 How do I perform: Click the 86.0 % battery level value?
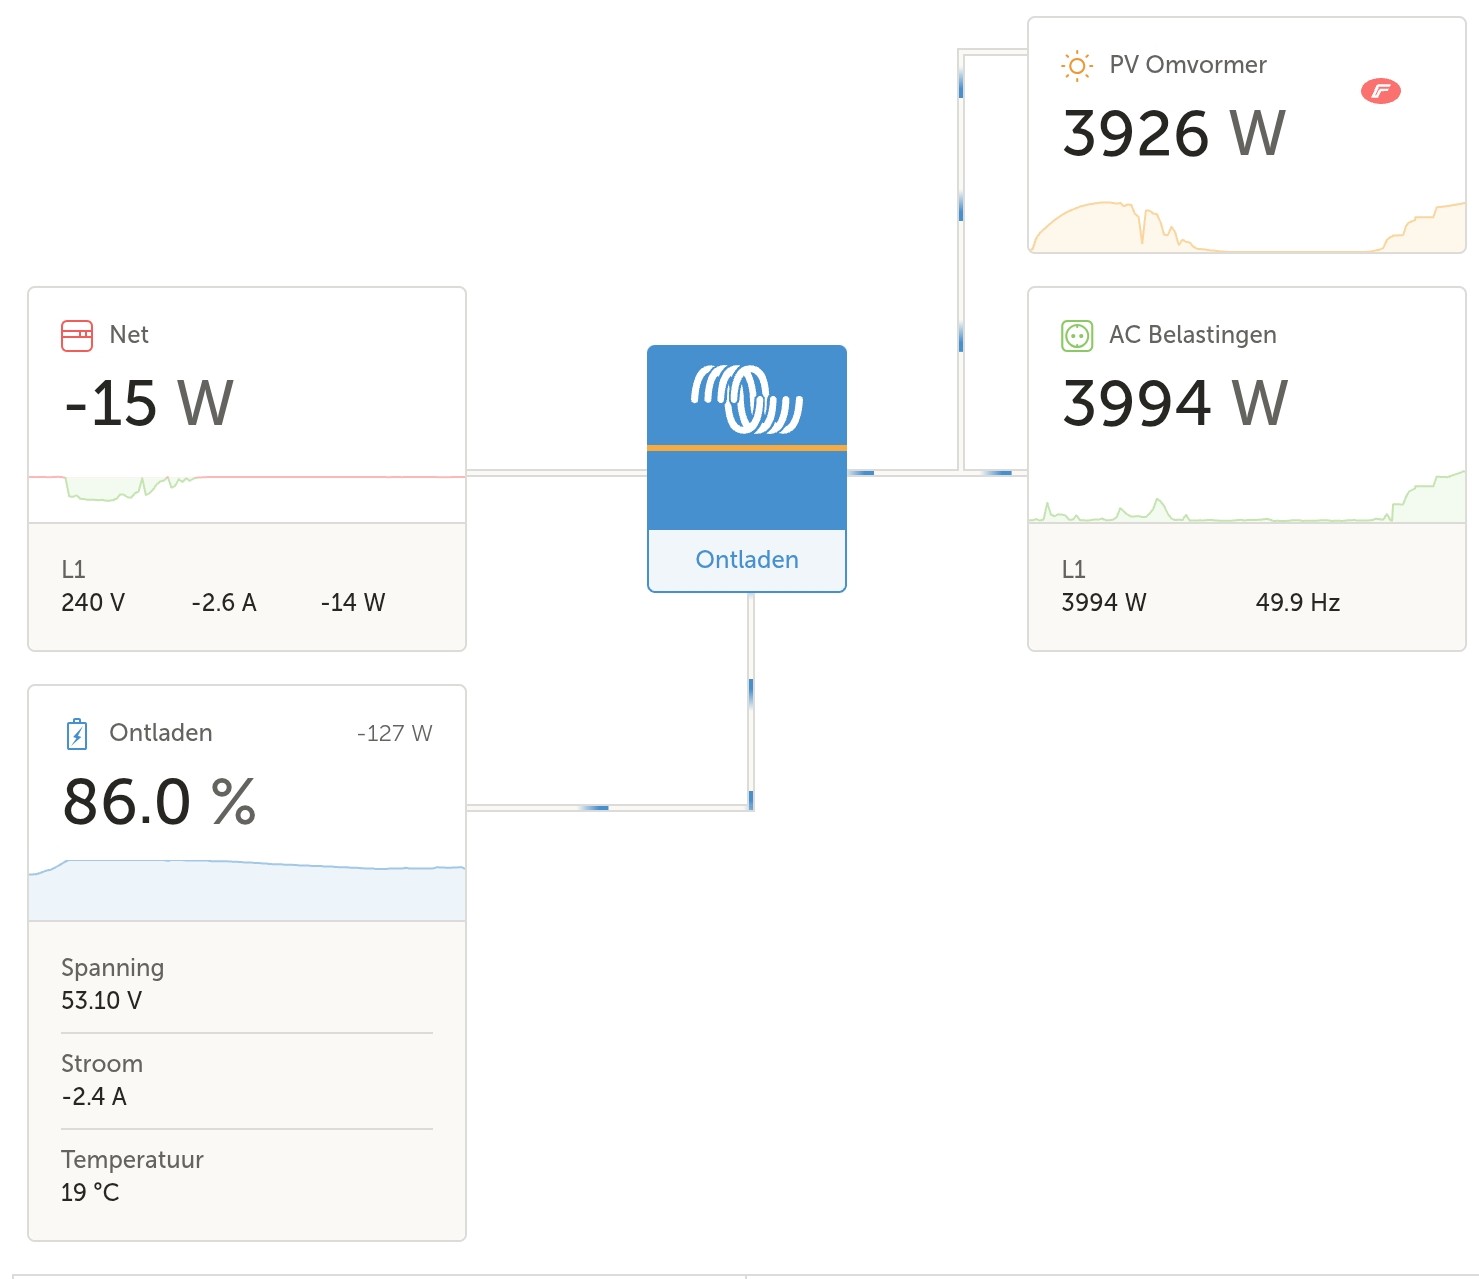tap(159, 802)
